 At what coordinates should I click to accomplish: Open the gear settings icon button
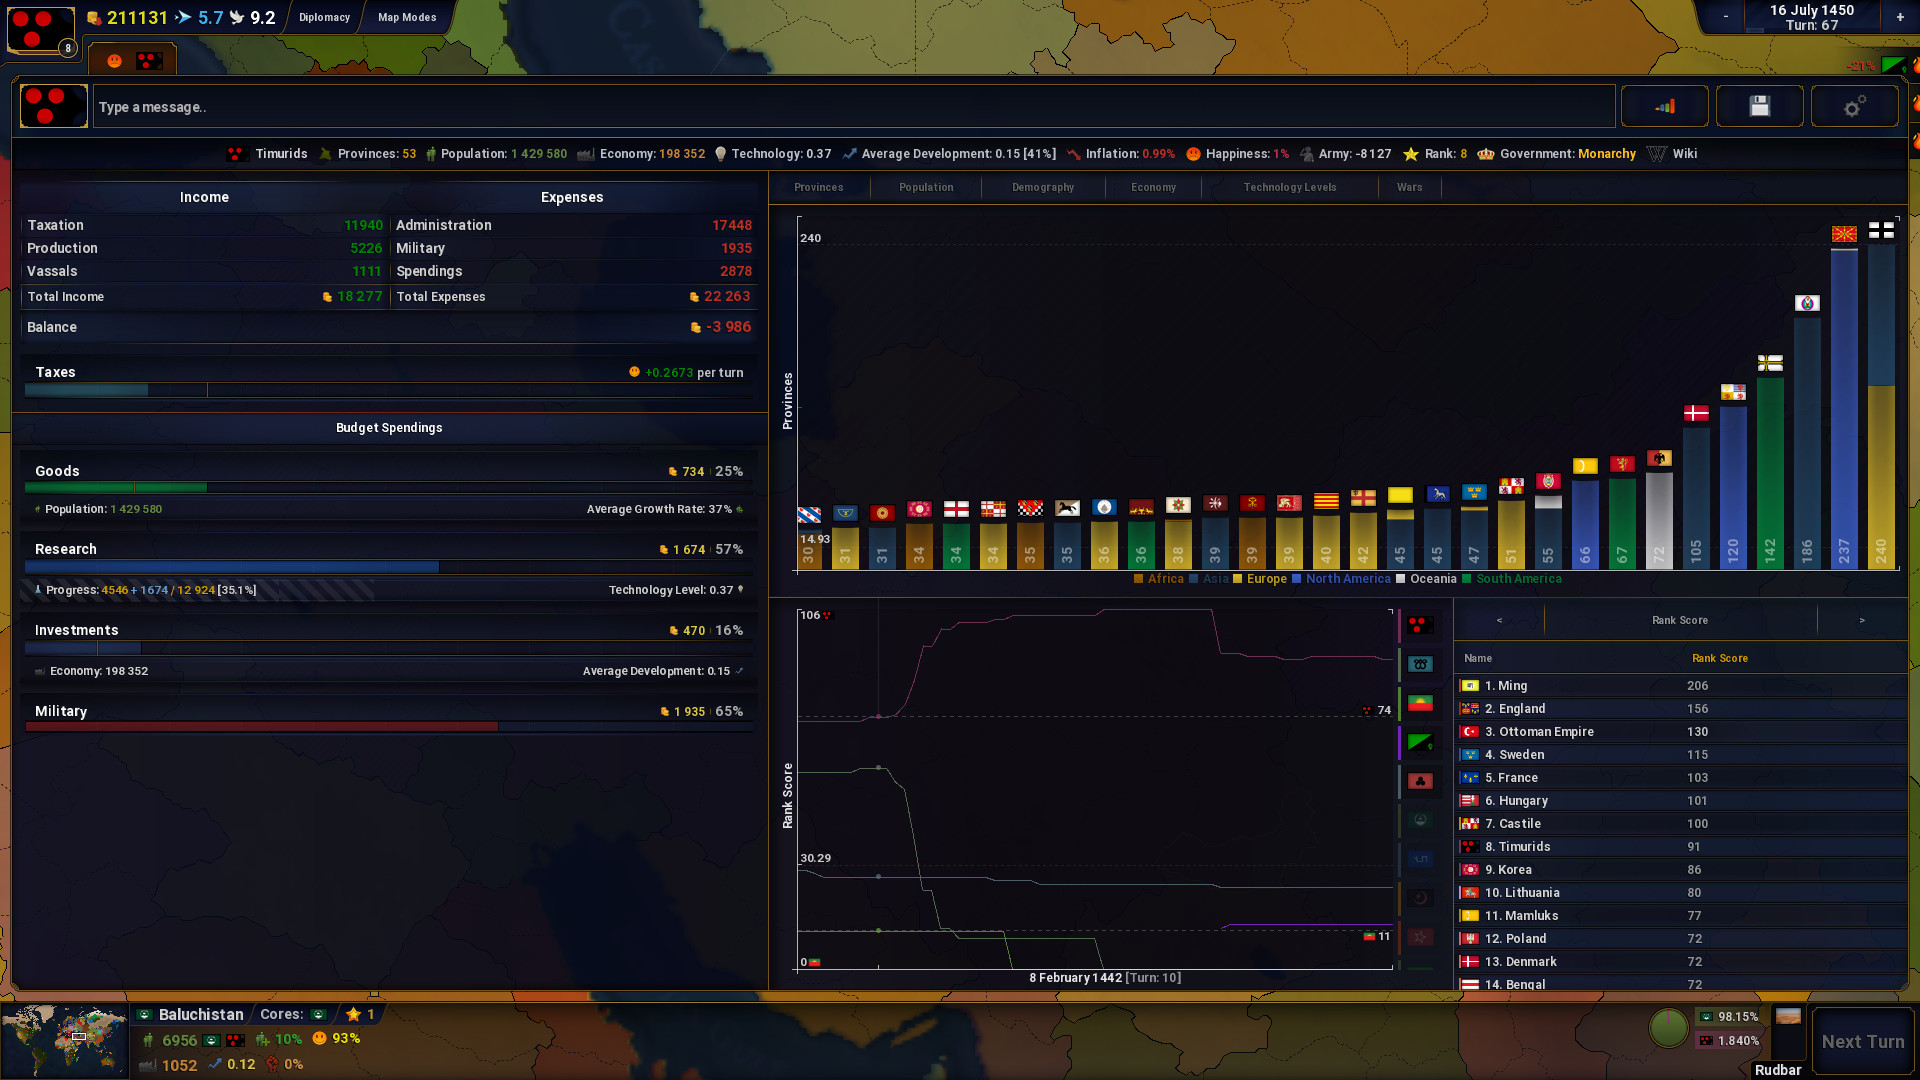[x=1854, y=106]
